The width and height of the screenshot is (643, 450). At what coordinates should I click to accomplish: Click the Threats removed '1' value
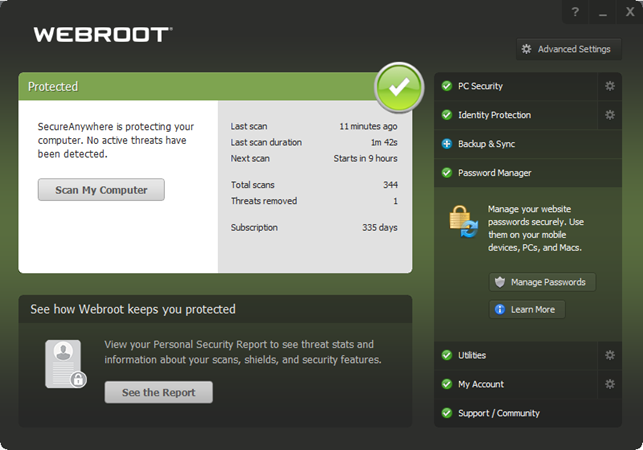[395, 201]
